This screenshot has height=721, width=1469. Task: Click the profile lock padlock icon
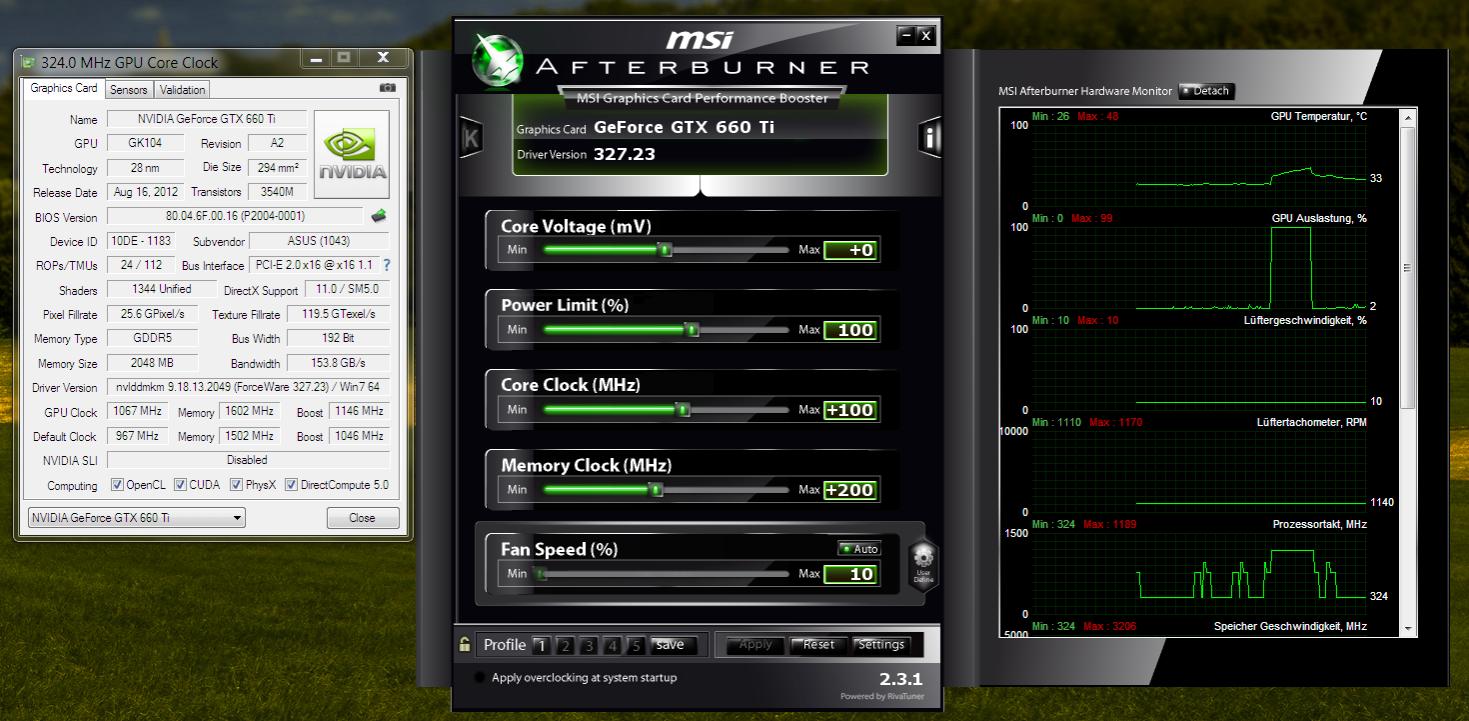464,644
